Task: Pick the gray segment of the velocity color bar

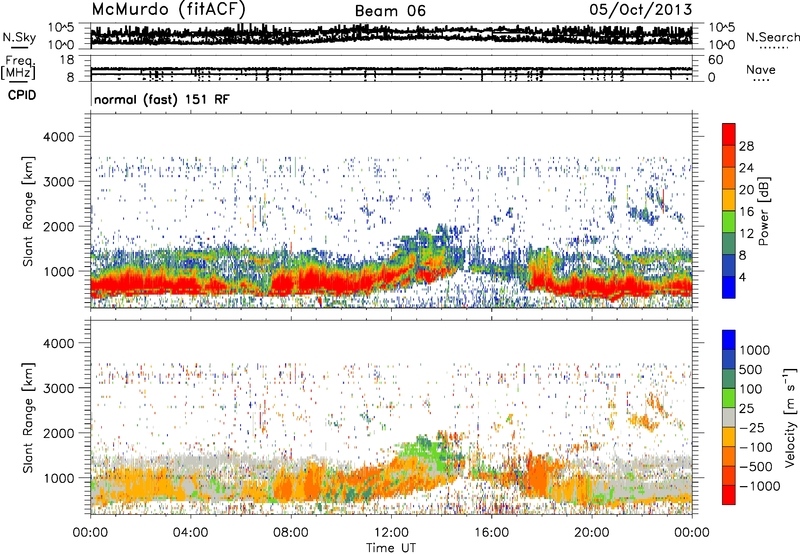Action: (729, 417)
